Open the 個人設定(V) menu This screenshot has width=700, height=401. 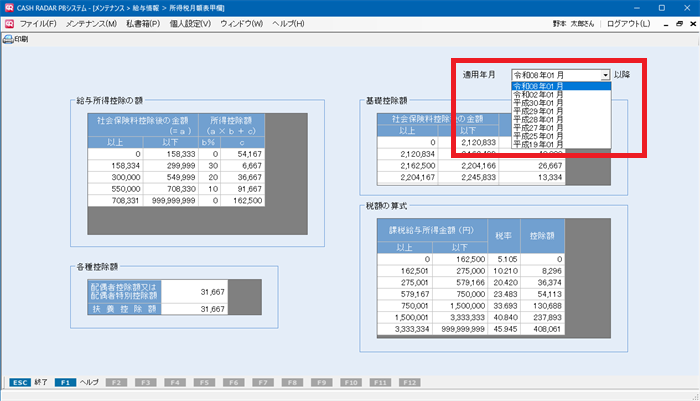point(190,23)
